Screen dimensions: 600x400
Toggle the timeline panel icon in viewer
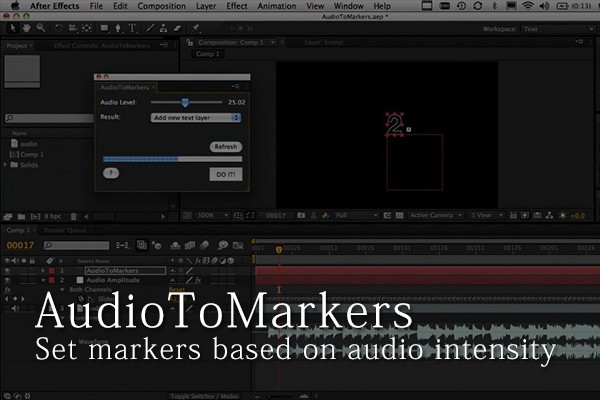[537, 216]
